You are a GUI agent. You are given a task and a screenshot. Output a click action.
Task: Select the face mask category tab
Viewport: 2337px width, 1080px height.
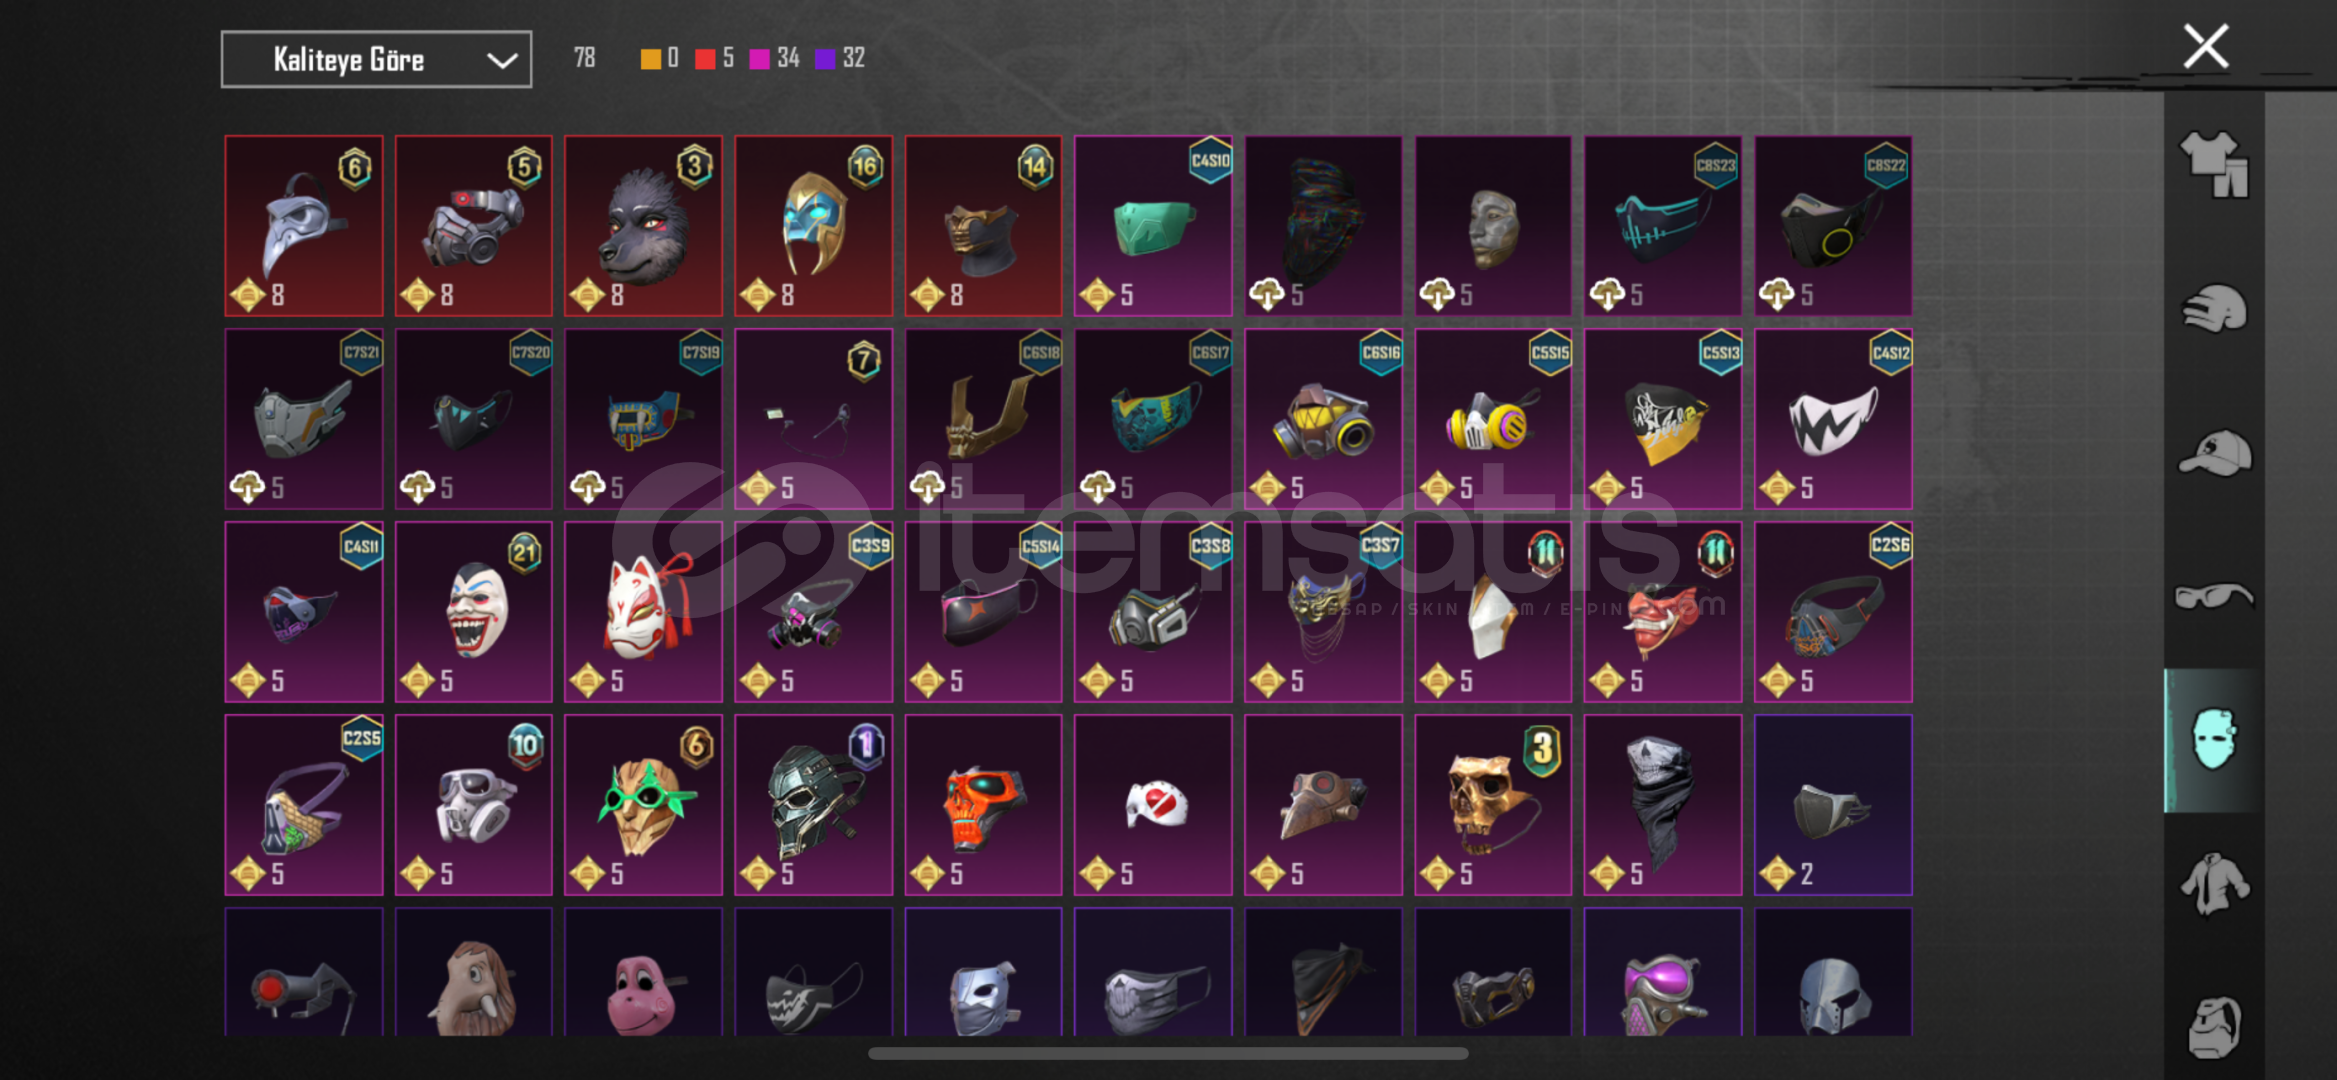(2213, 740)
